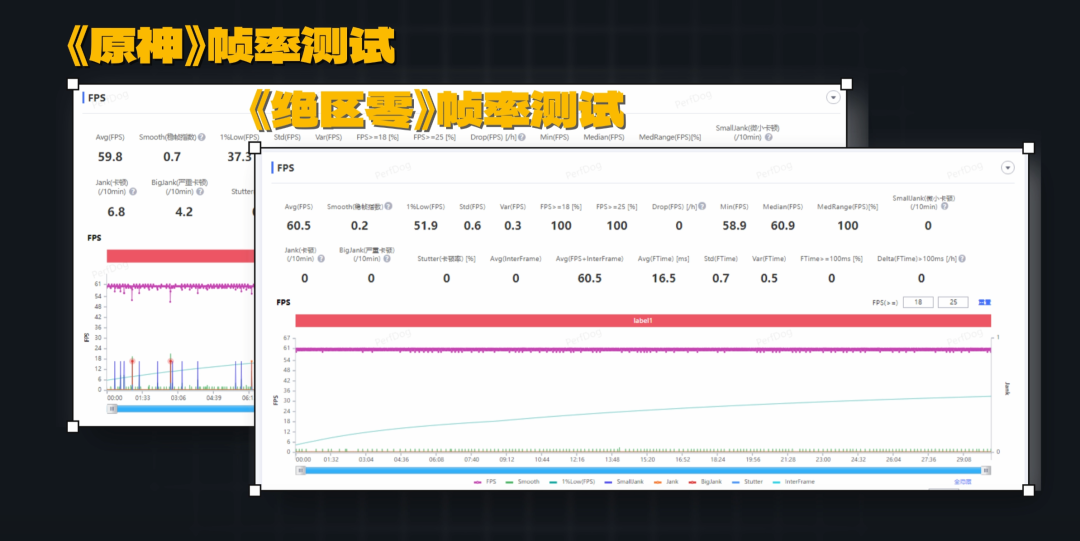Screen dimensions: 1080x541
Task: Click Smooth help icon in 原神 panel
Action: pyautogui.click(x=202, y=137)
